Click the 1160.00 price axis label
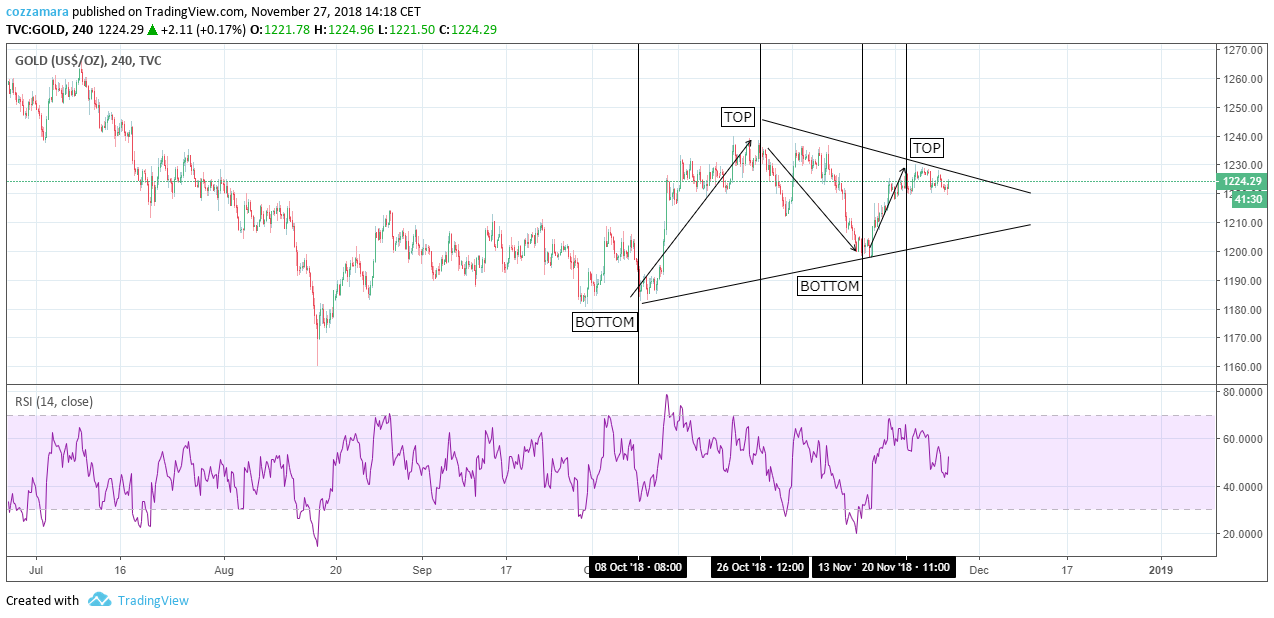This screenshot has height=618, width=1274. pyautogui.click(x=1244, y=368)
